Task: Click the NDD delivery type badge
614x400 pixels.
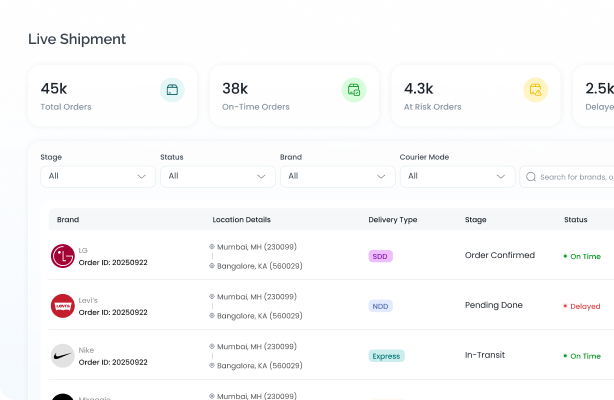Action: point(380,306)
